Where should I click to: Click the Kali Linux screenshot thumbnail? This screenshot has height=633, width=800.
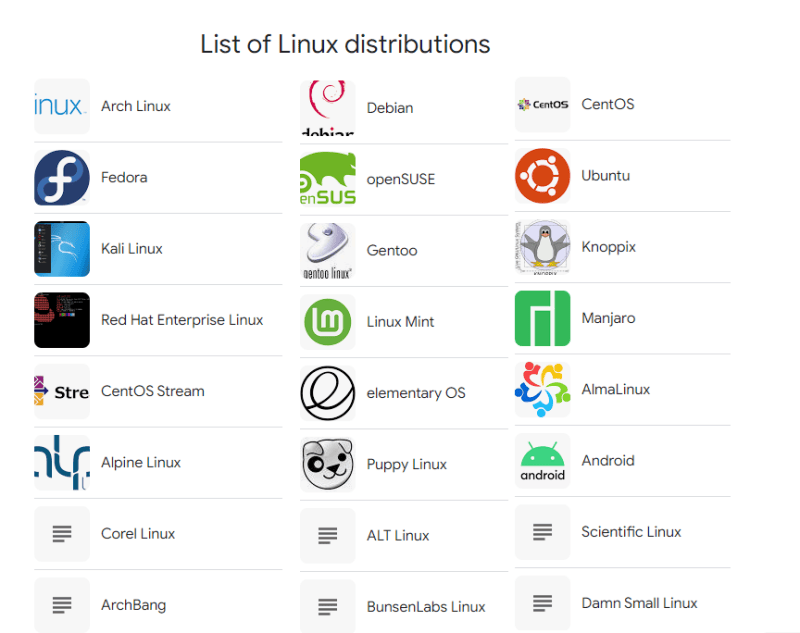pos(62,249)
